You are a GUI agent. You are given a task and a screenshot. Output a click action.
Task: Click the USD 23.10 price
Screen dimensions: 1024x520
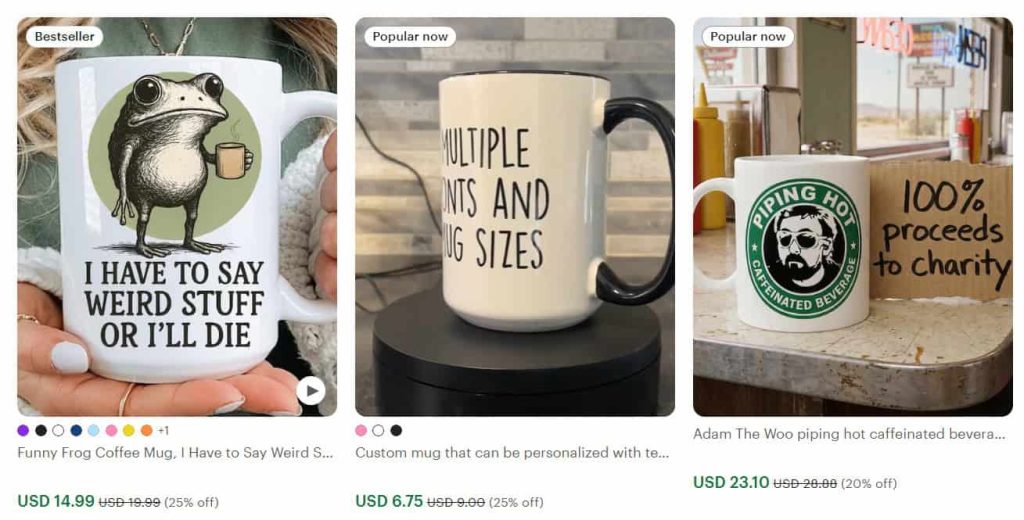pyautogui.click(x=731, y=482)
